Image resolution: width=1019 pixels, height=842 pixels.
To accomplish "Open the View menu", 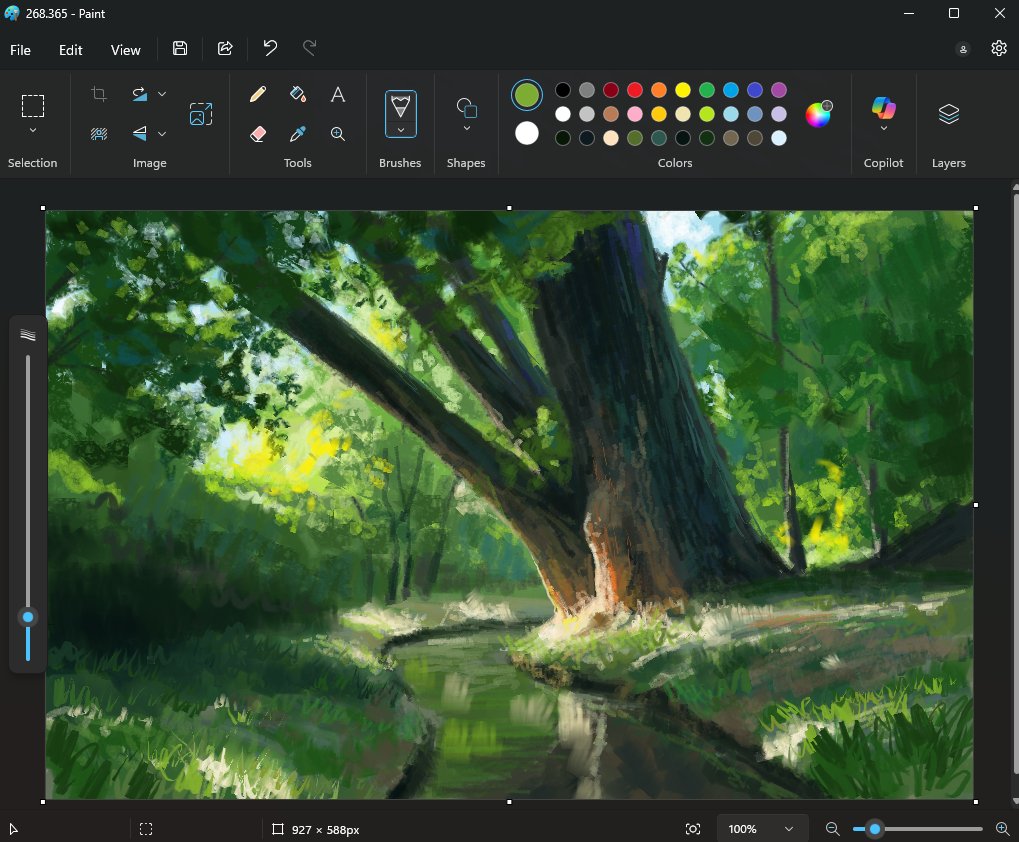I will pos(125,50).
